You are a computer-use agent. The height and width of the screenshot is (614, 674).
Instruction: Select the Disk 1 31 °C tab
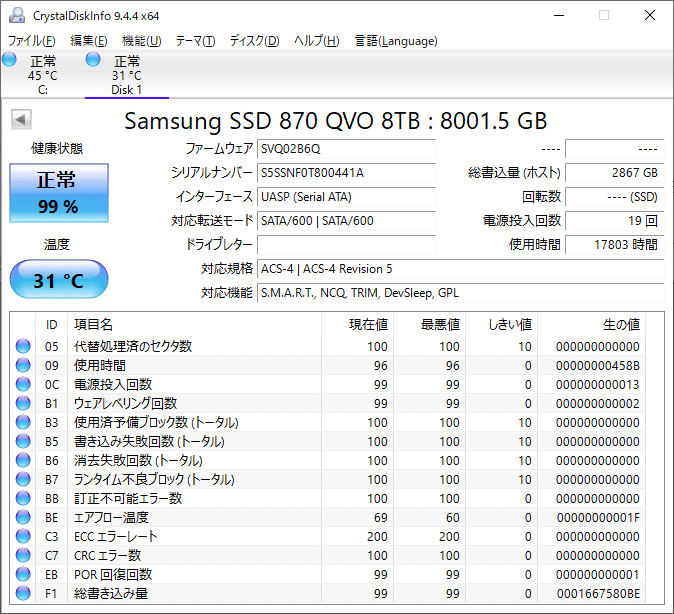click(x=126, y=75)
